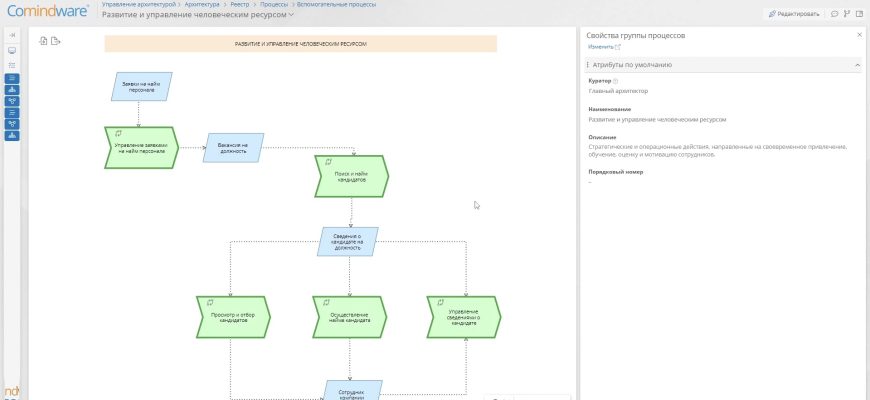The image size is (870, 400).
Task: Click the second export icon with arrow above diagram
Action: point(56,42)
